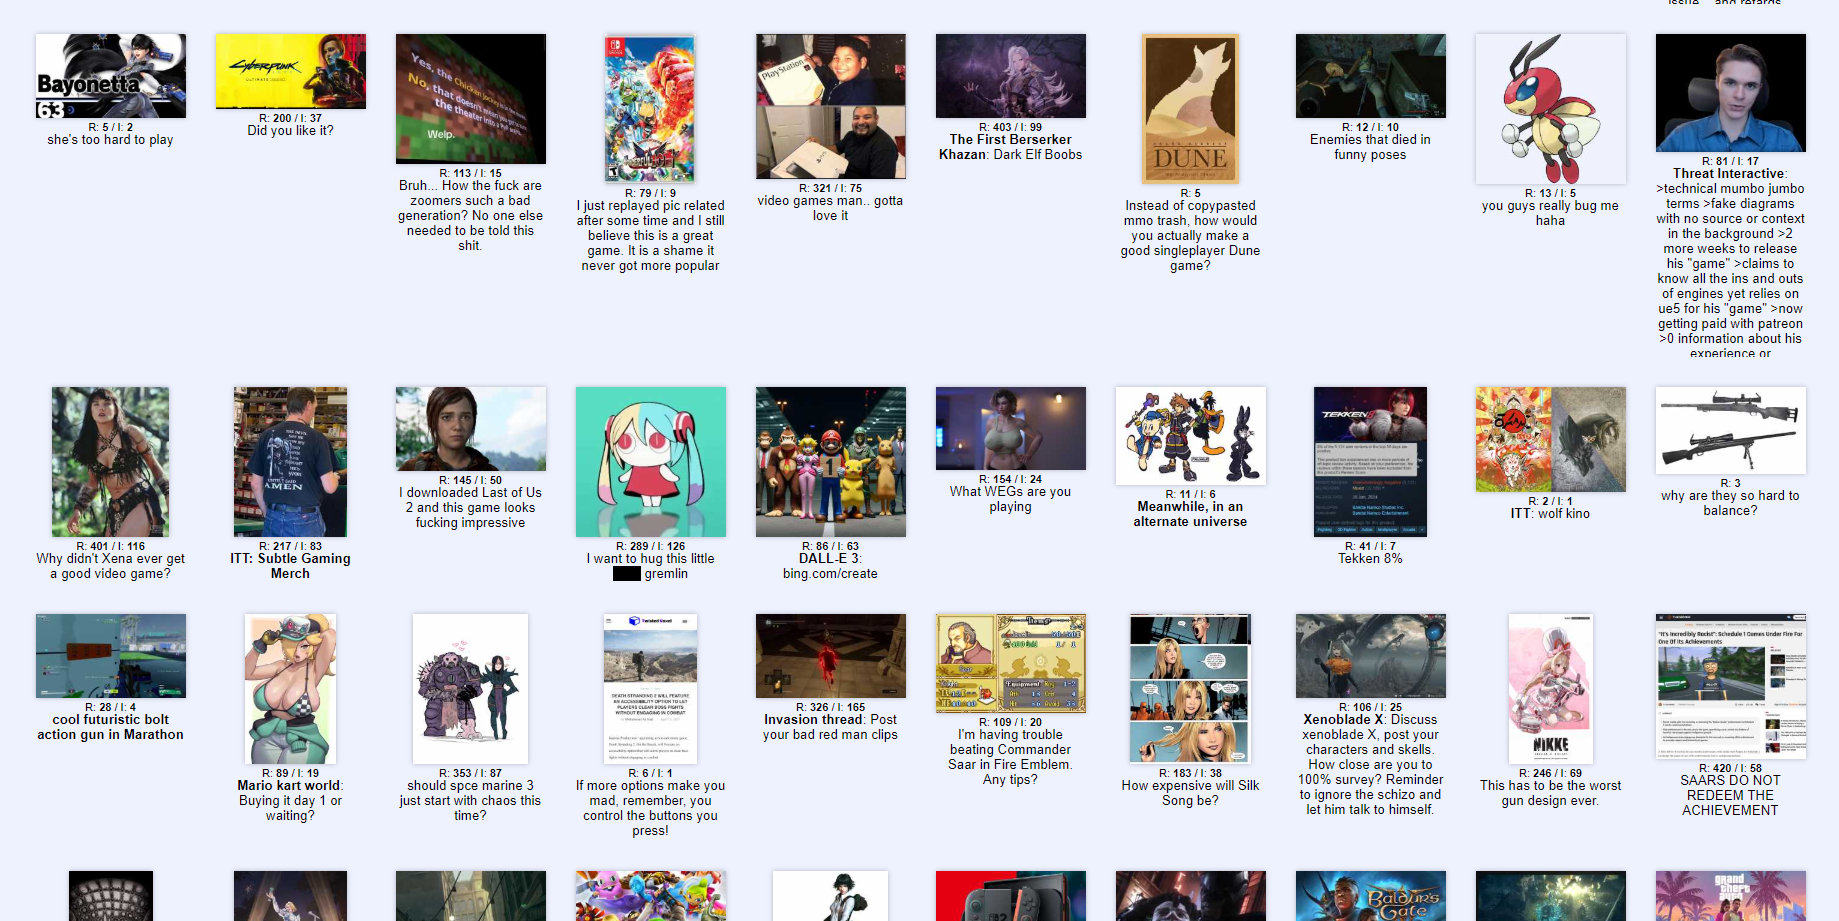
Task: Open the 'ITT: wolf kino' thumbnail
Action: [x=1550, y=439]
